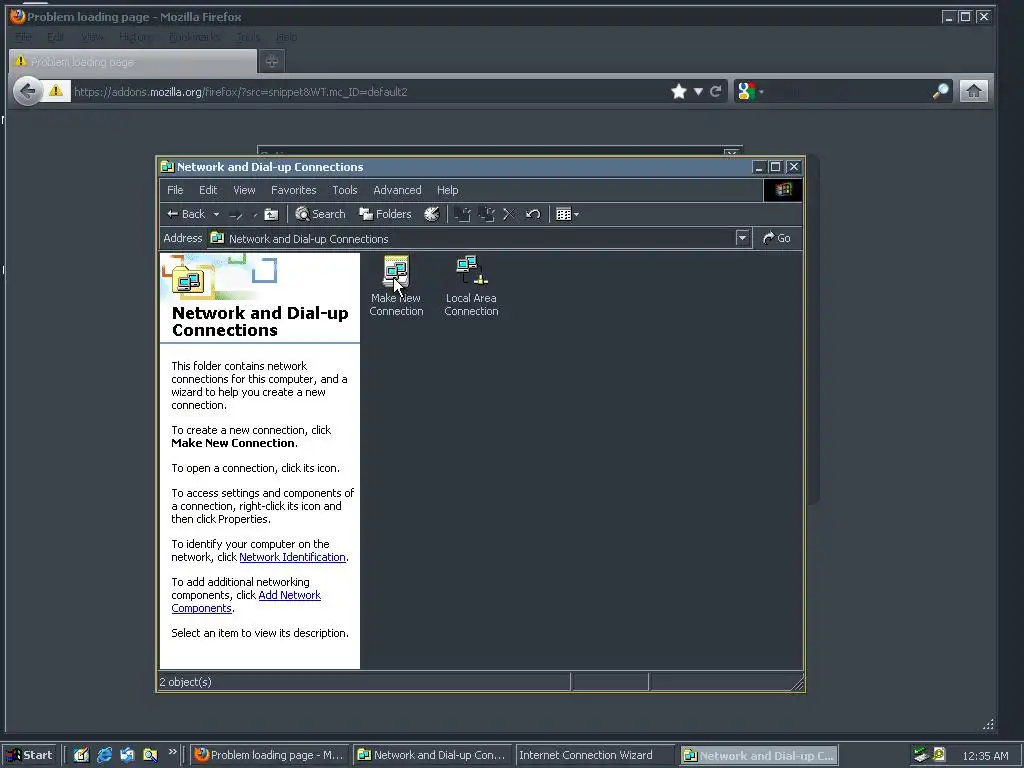The height and width of the screenshot is (768, 1024).
Task: Click the Copy To toolbar icon
Action: pyautogui.click(x=487, y=214)
